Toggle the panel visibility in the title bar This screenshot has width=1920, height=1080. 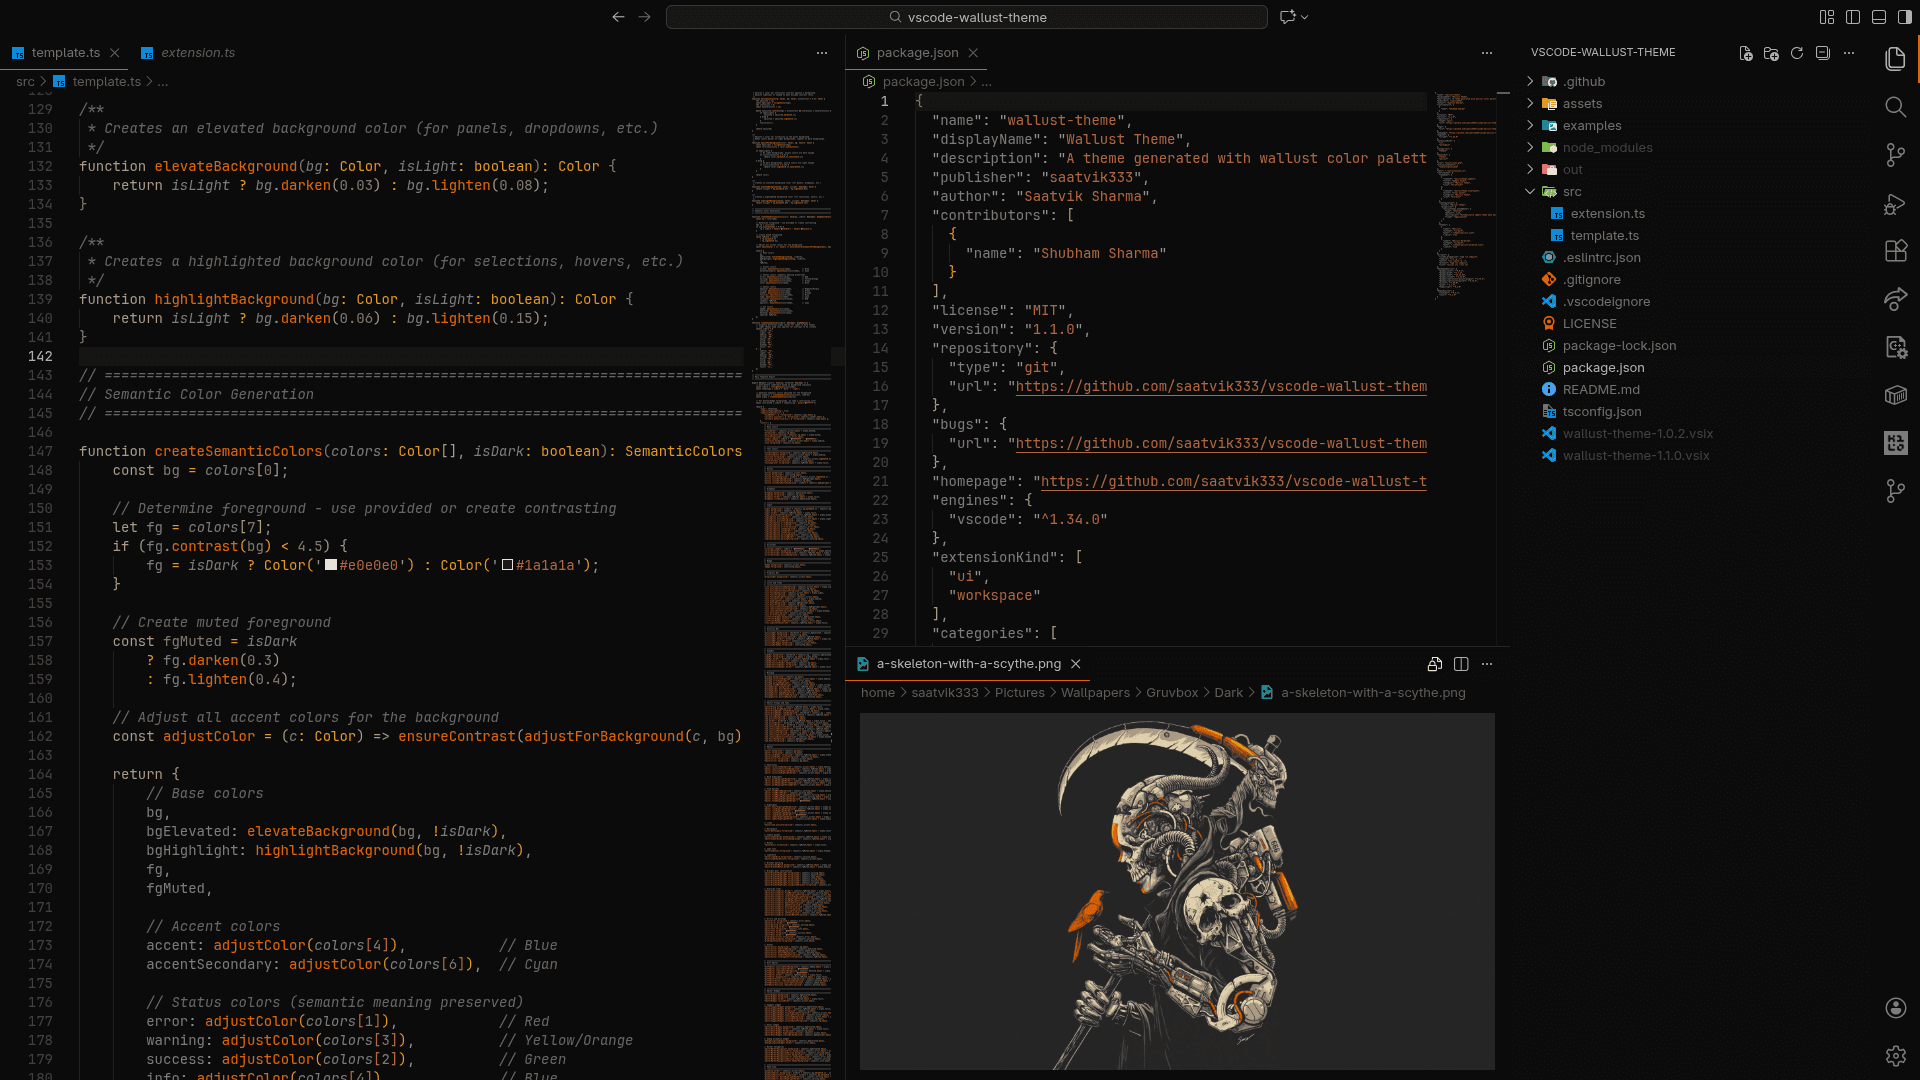(1879, 16)
